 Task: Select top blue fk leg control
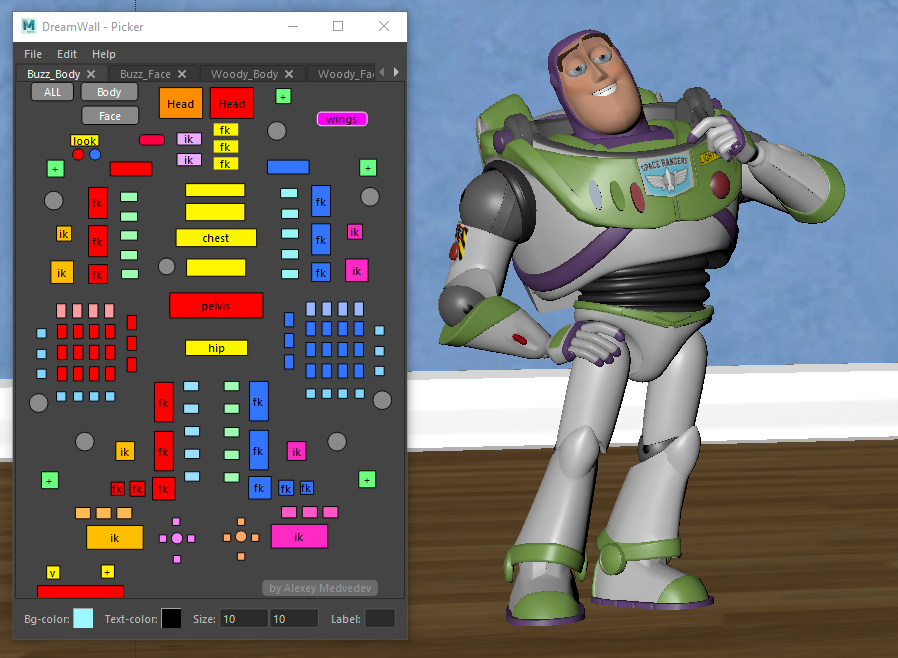click(259, 401)
